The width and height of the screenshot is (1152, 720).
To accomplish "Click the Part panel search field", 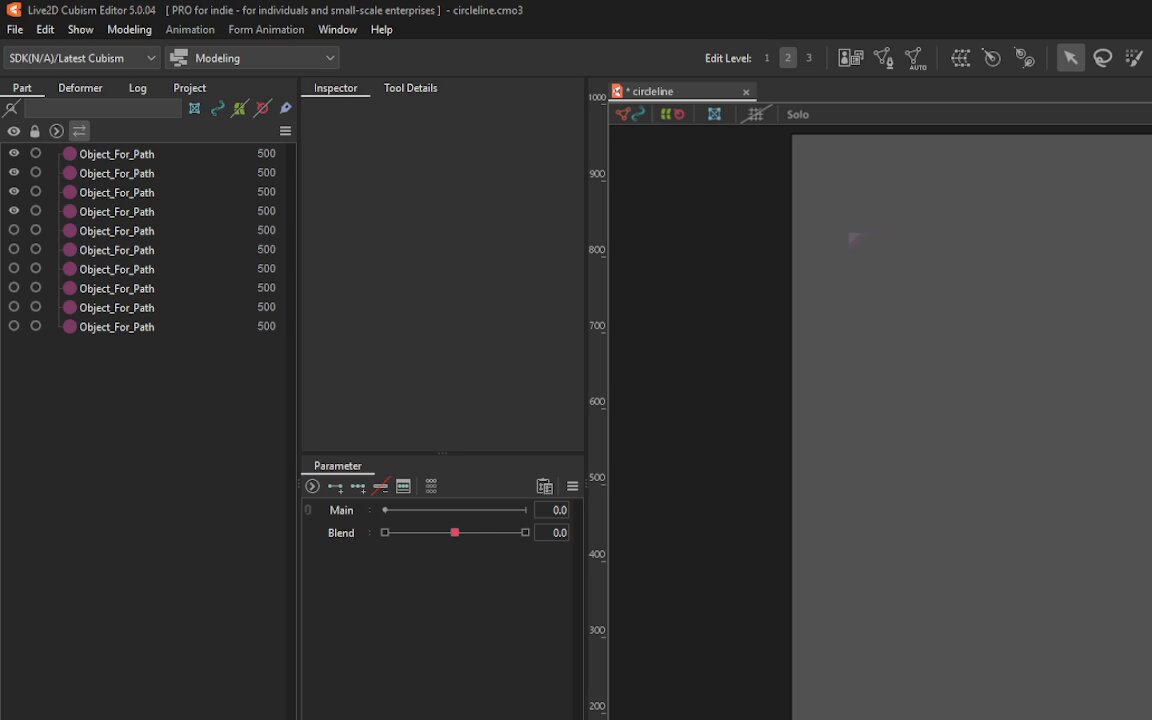I will 103,109.
